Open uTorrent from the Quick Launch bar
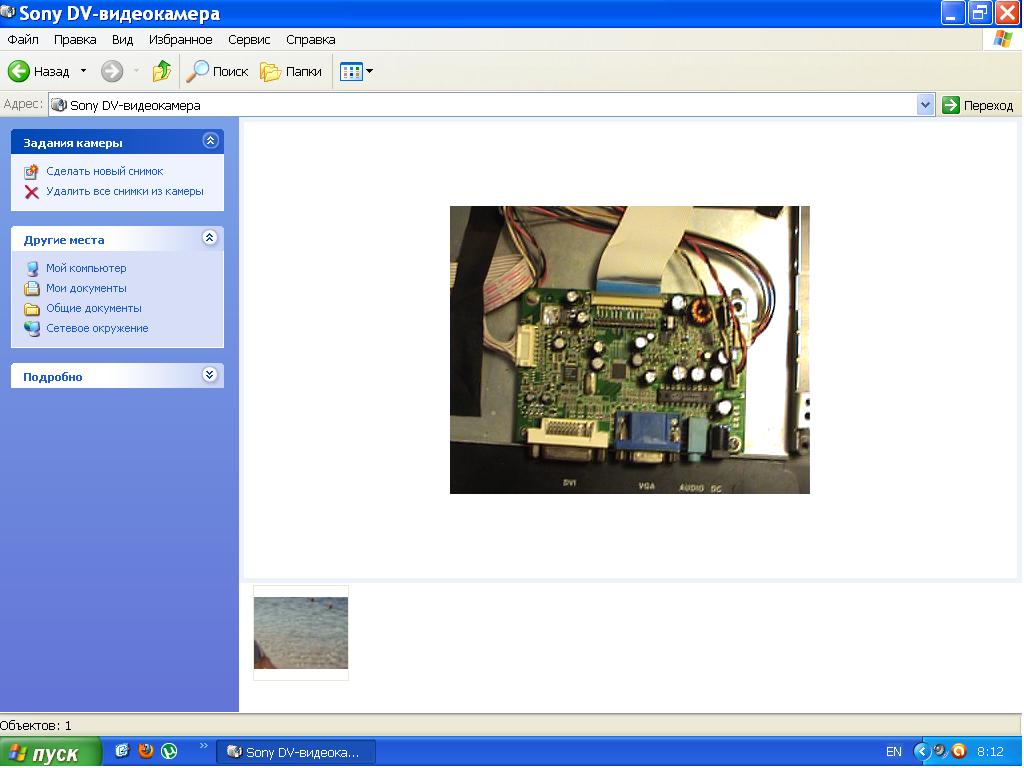Viewport: 1024px width, 768px height. [170, 750]
